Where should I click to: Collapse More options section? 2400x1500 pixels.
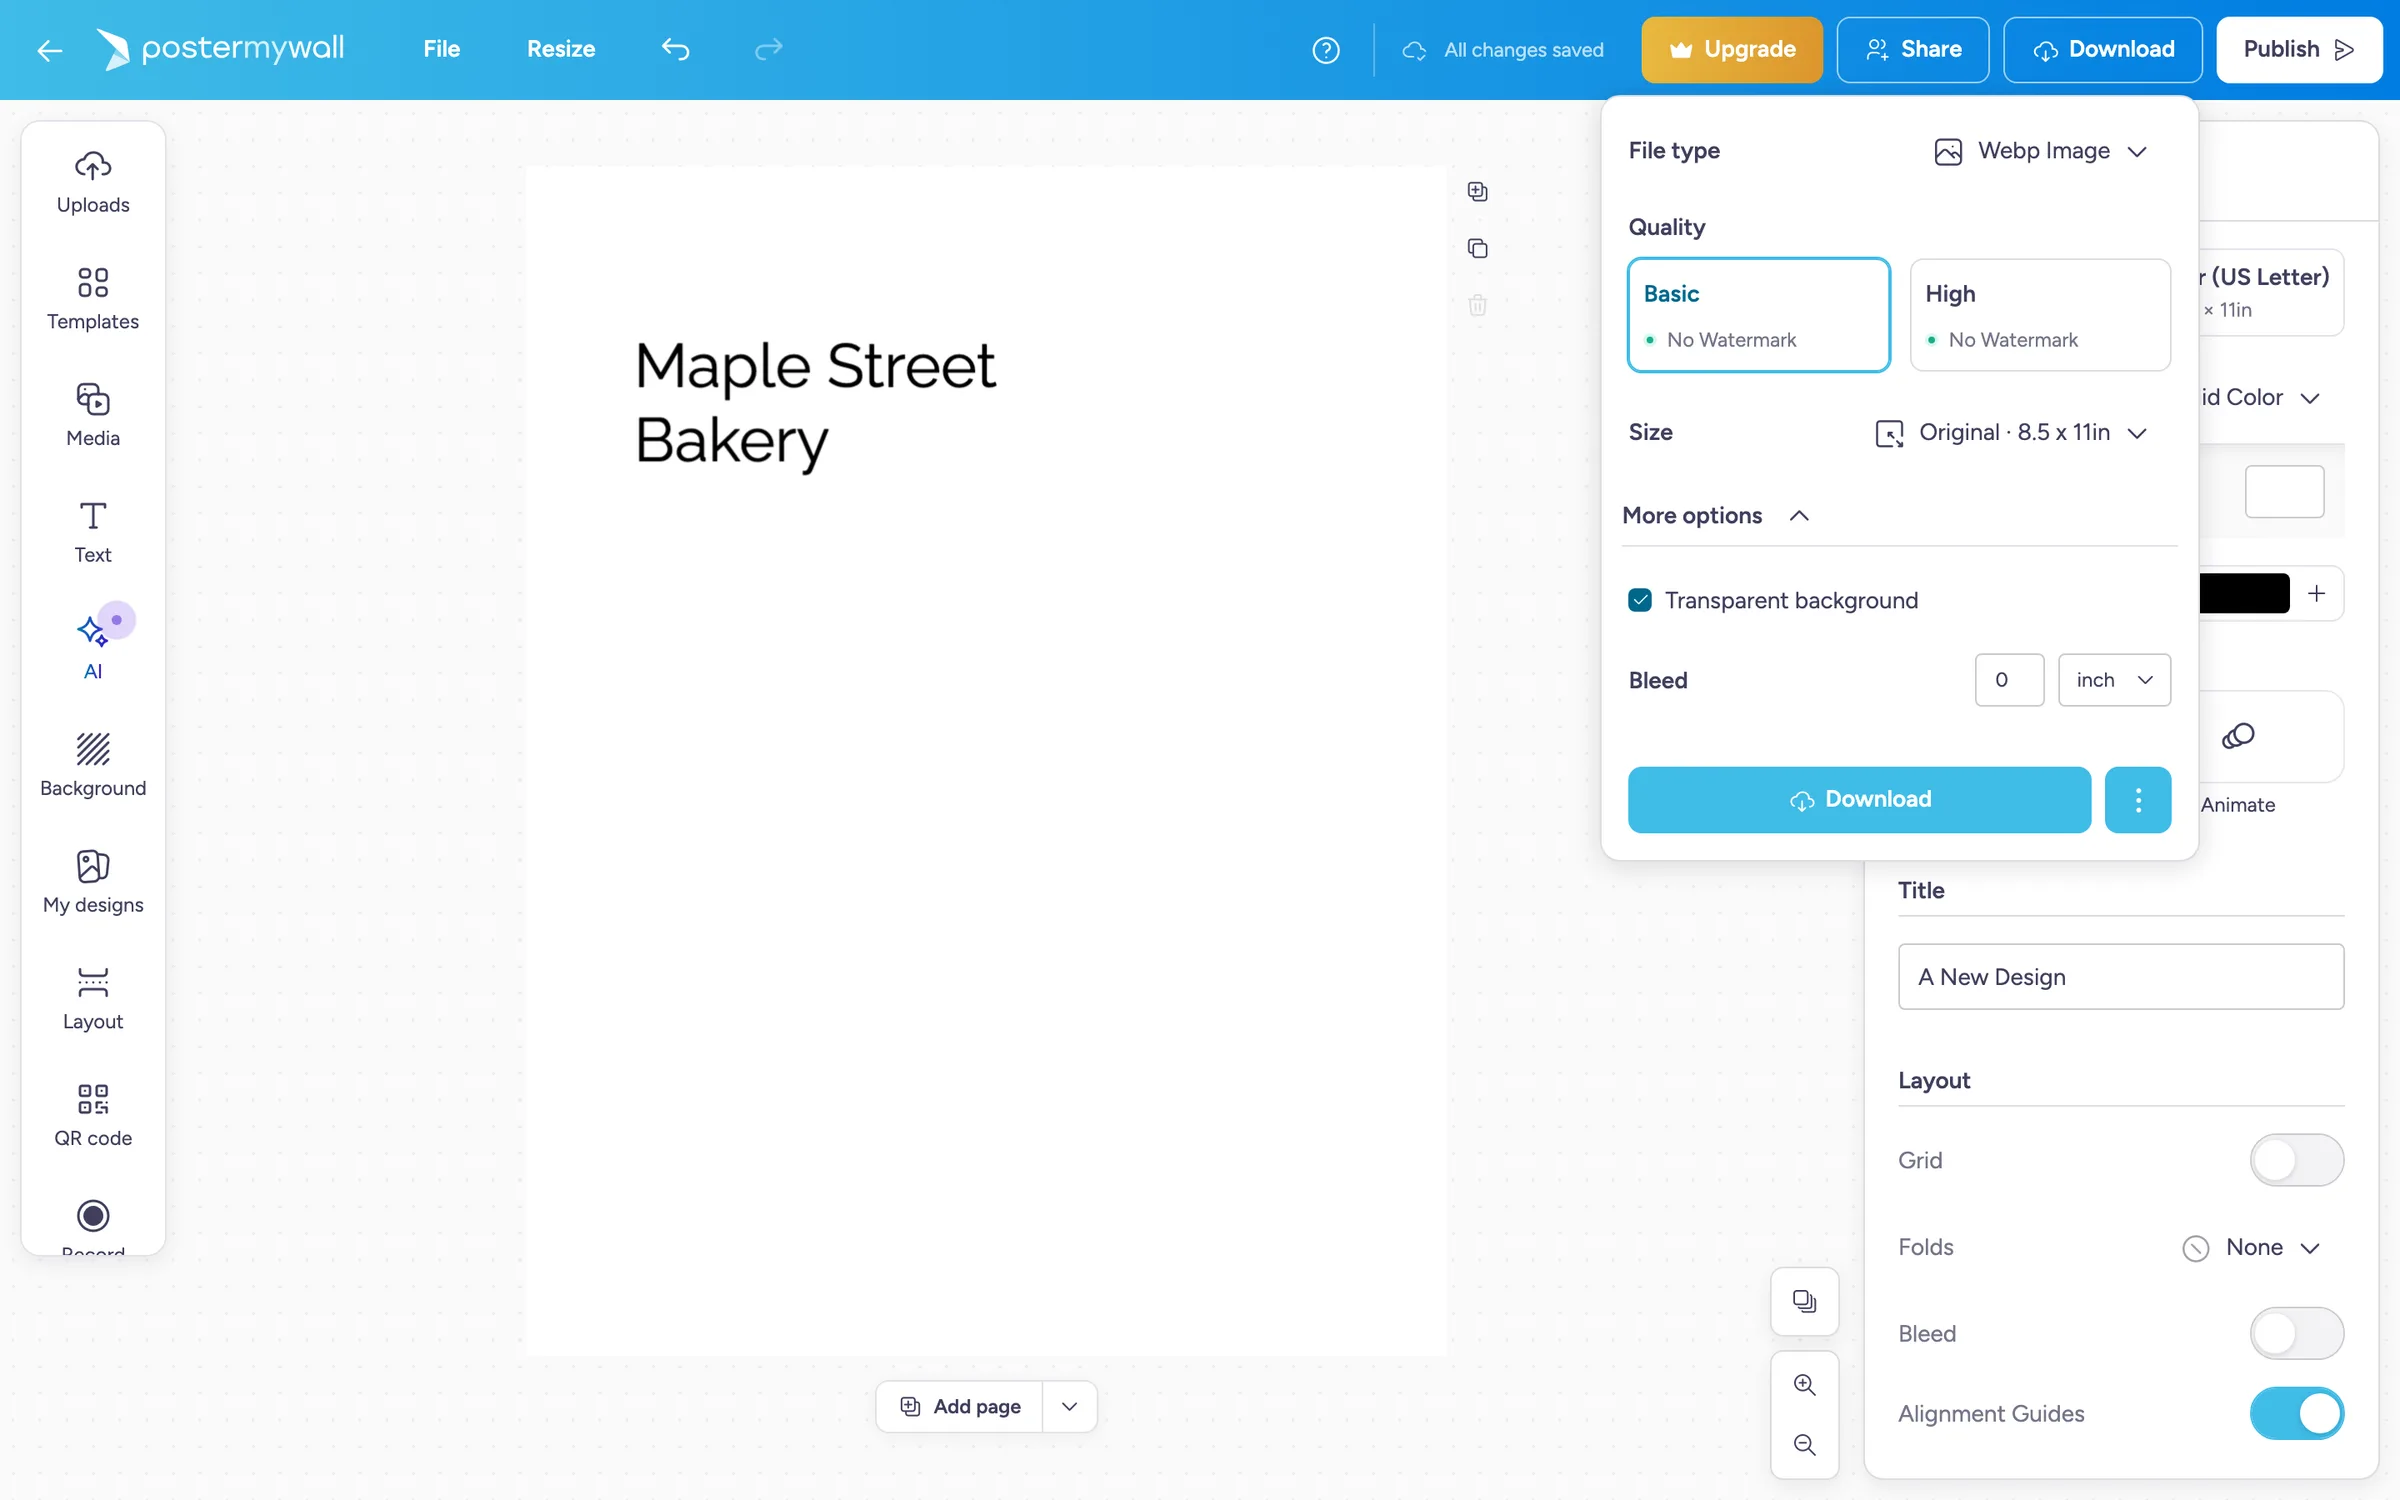coord(1715,516)
